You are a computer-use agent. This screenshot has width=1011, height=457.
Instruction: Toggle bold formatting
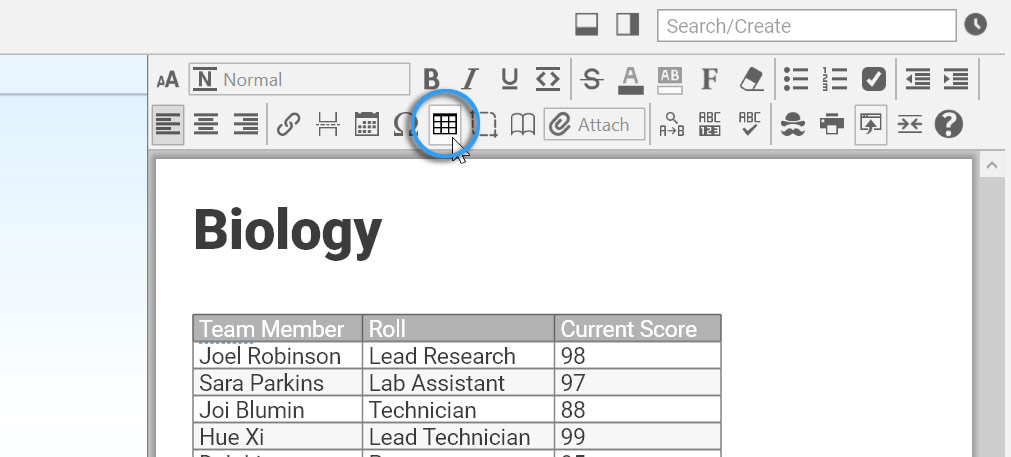431,79
